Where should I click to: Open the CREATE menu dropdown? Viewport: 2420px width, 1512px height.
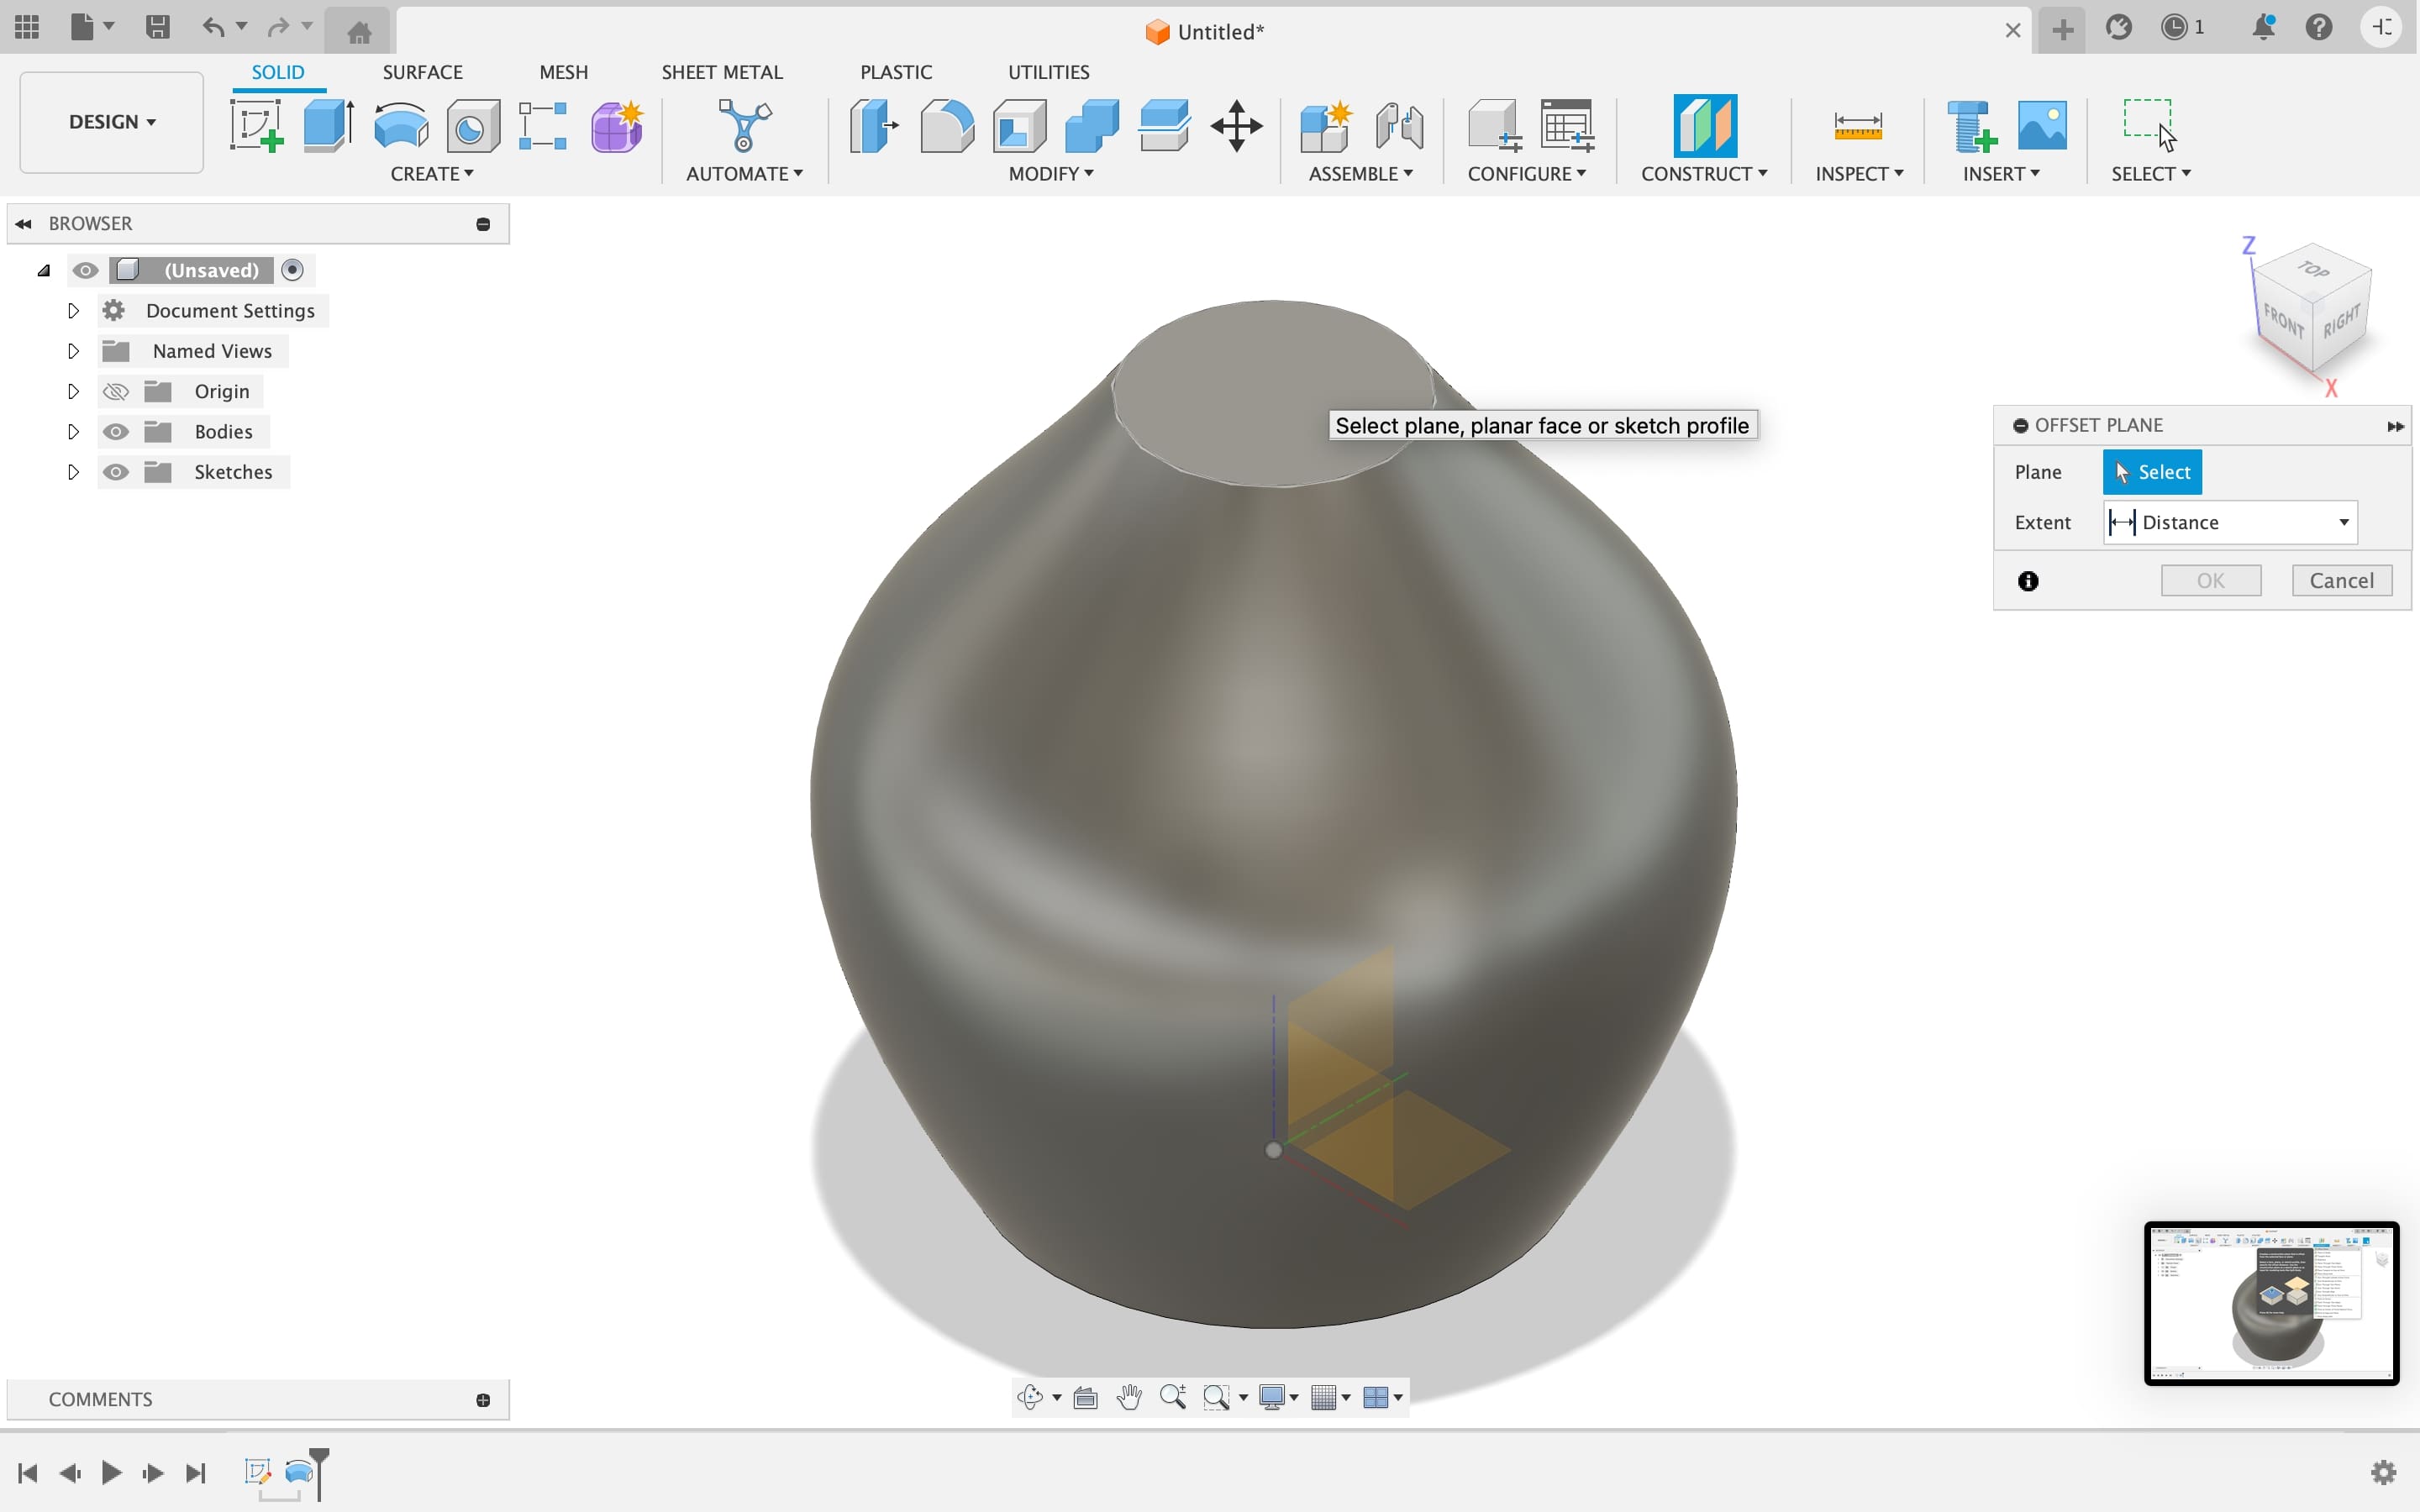pyautogui.click(x=432, y=174)
